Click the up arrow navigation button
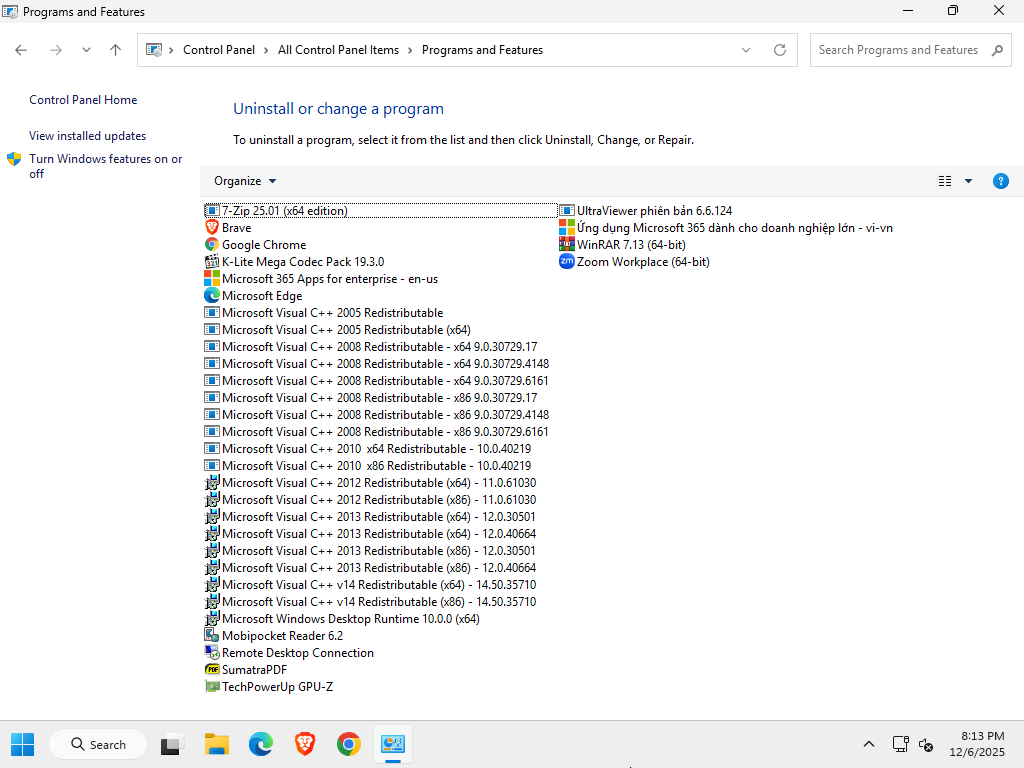 coord(115,50)
